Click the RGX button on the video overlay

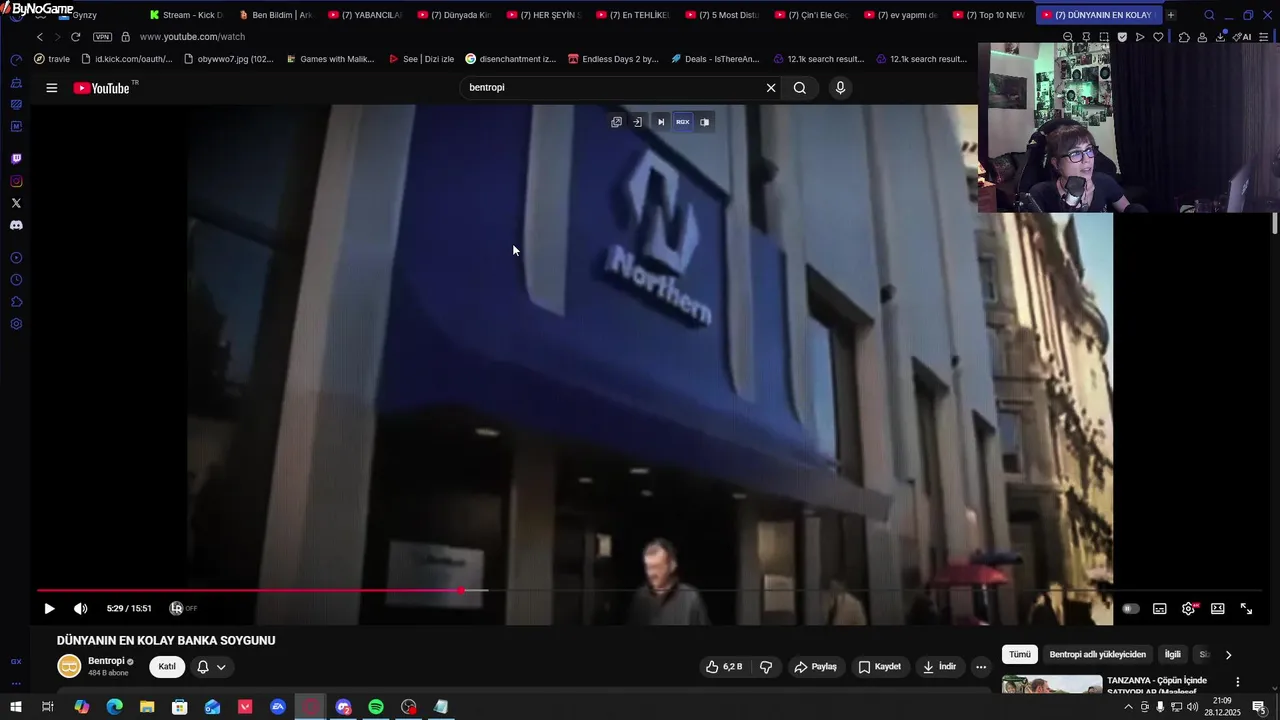[683, 122]
